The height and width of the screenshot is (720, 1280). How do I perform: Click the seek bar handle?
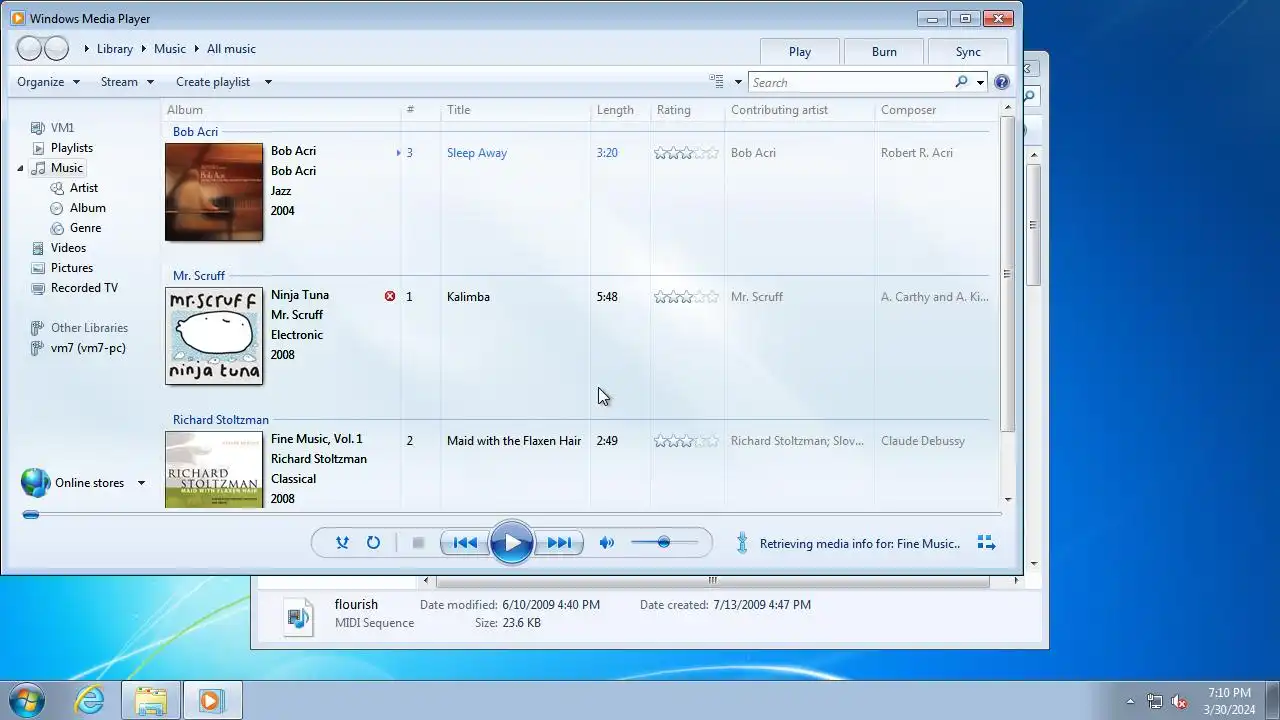coord(31,515)
